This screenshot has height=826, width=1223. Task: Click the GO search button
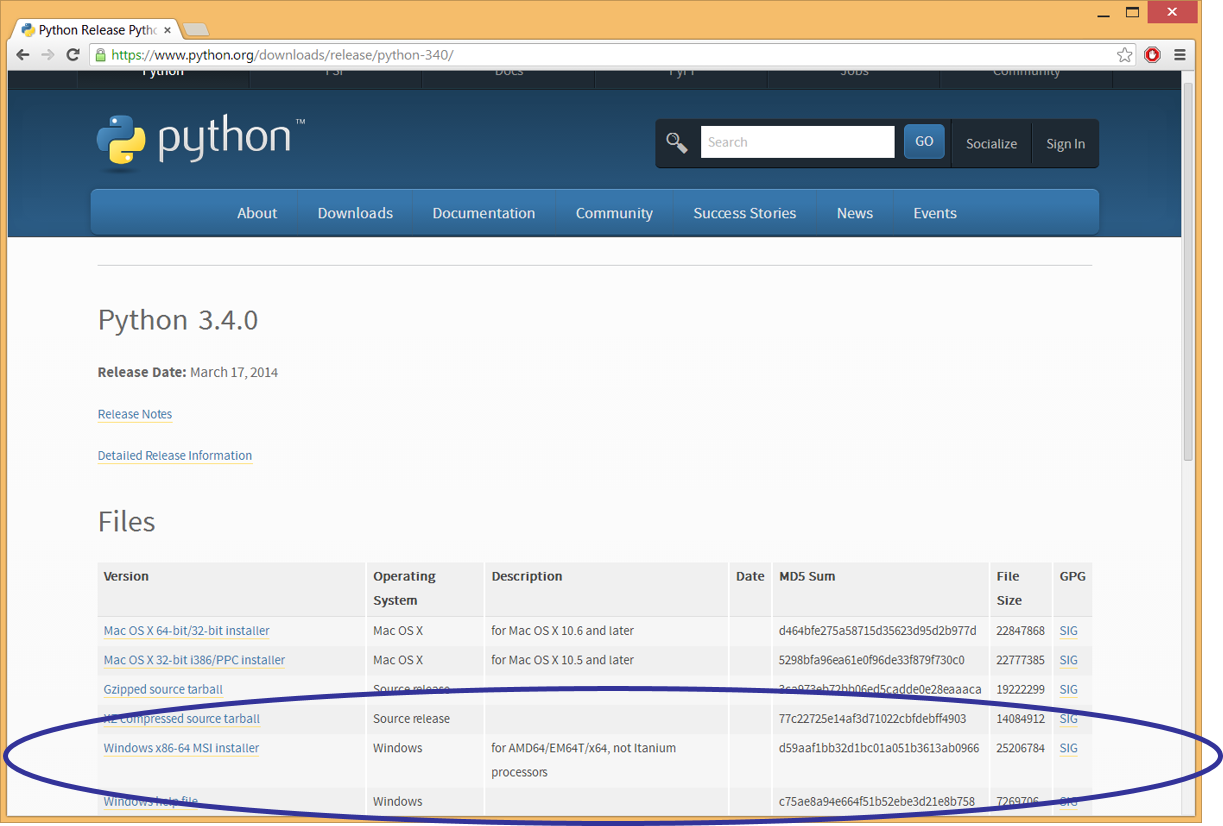[x=924, y=142]
